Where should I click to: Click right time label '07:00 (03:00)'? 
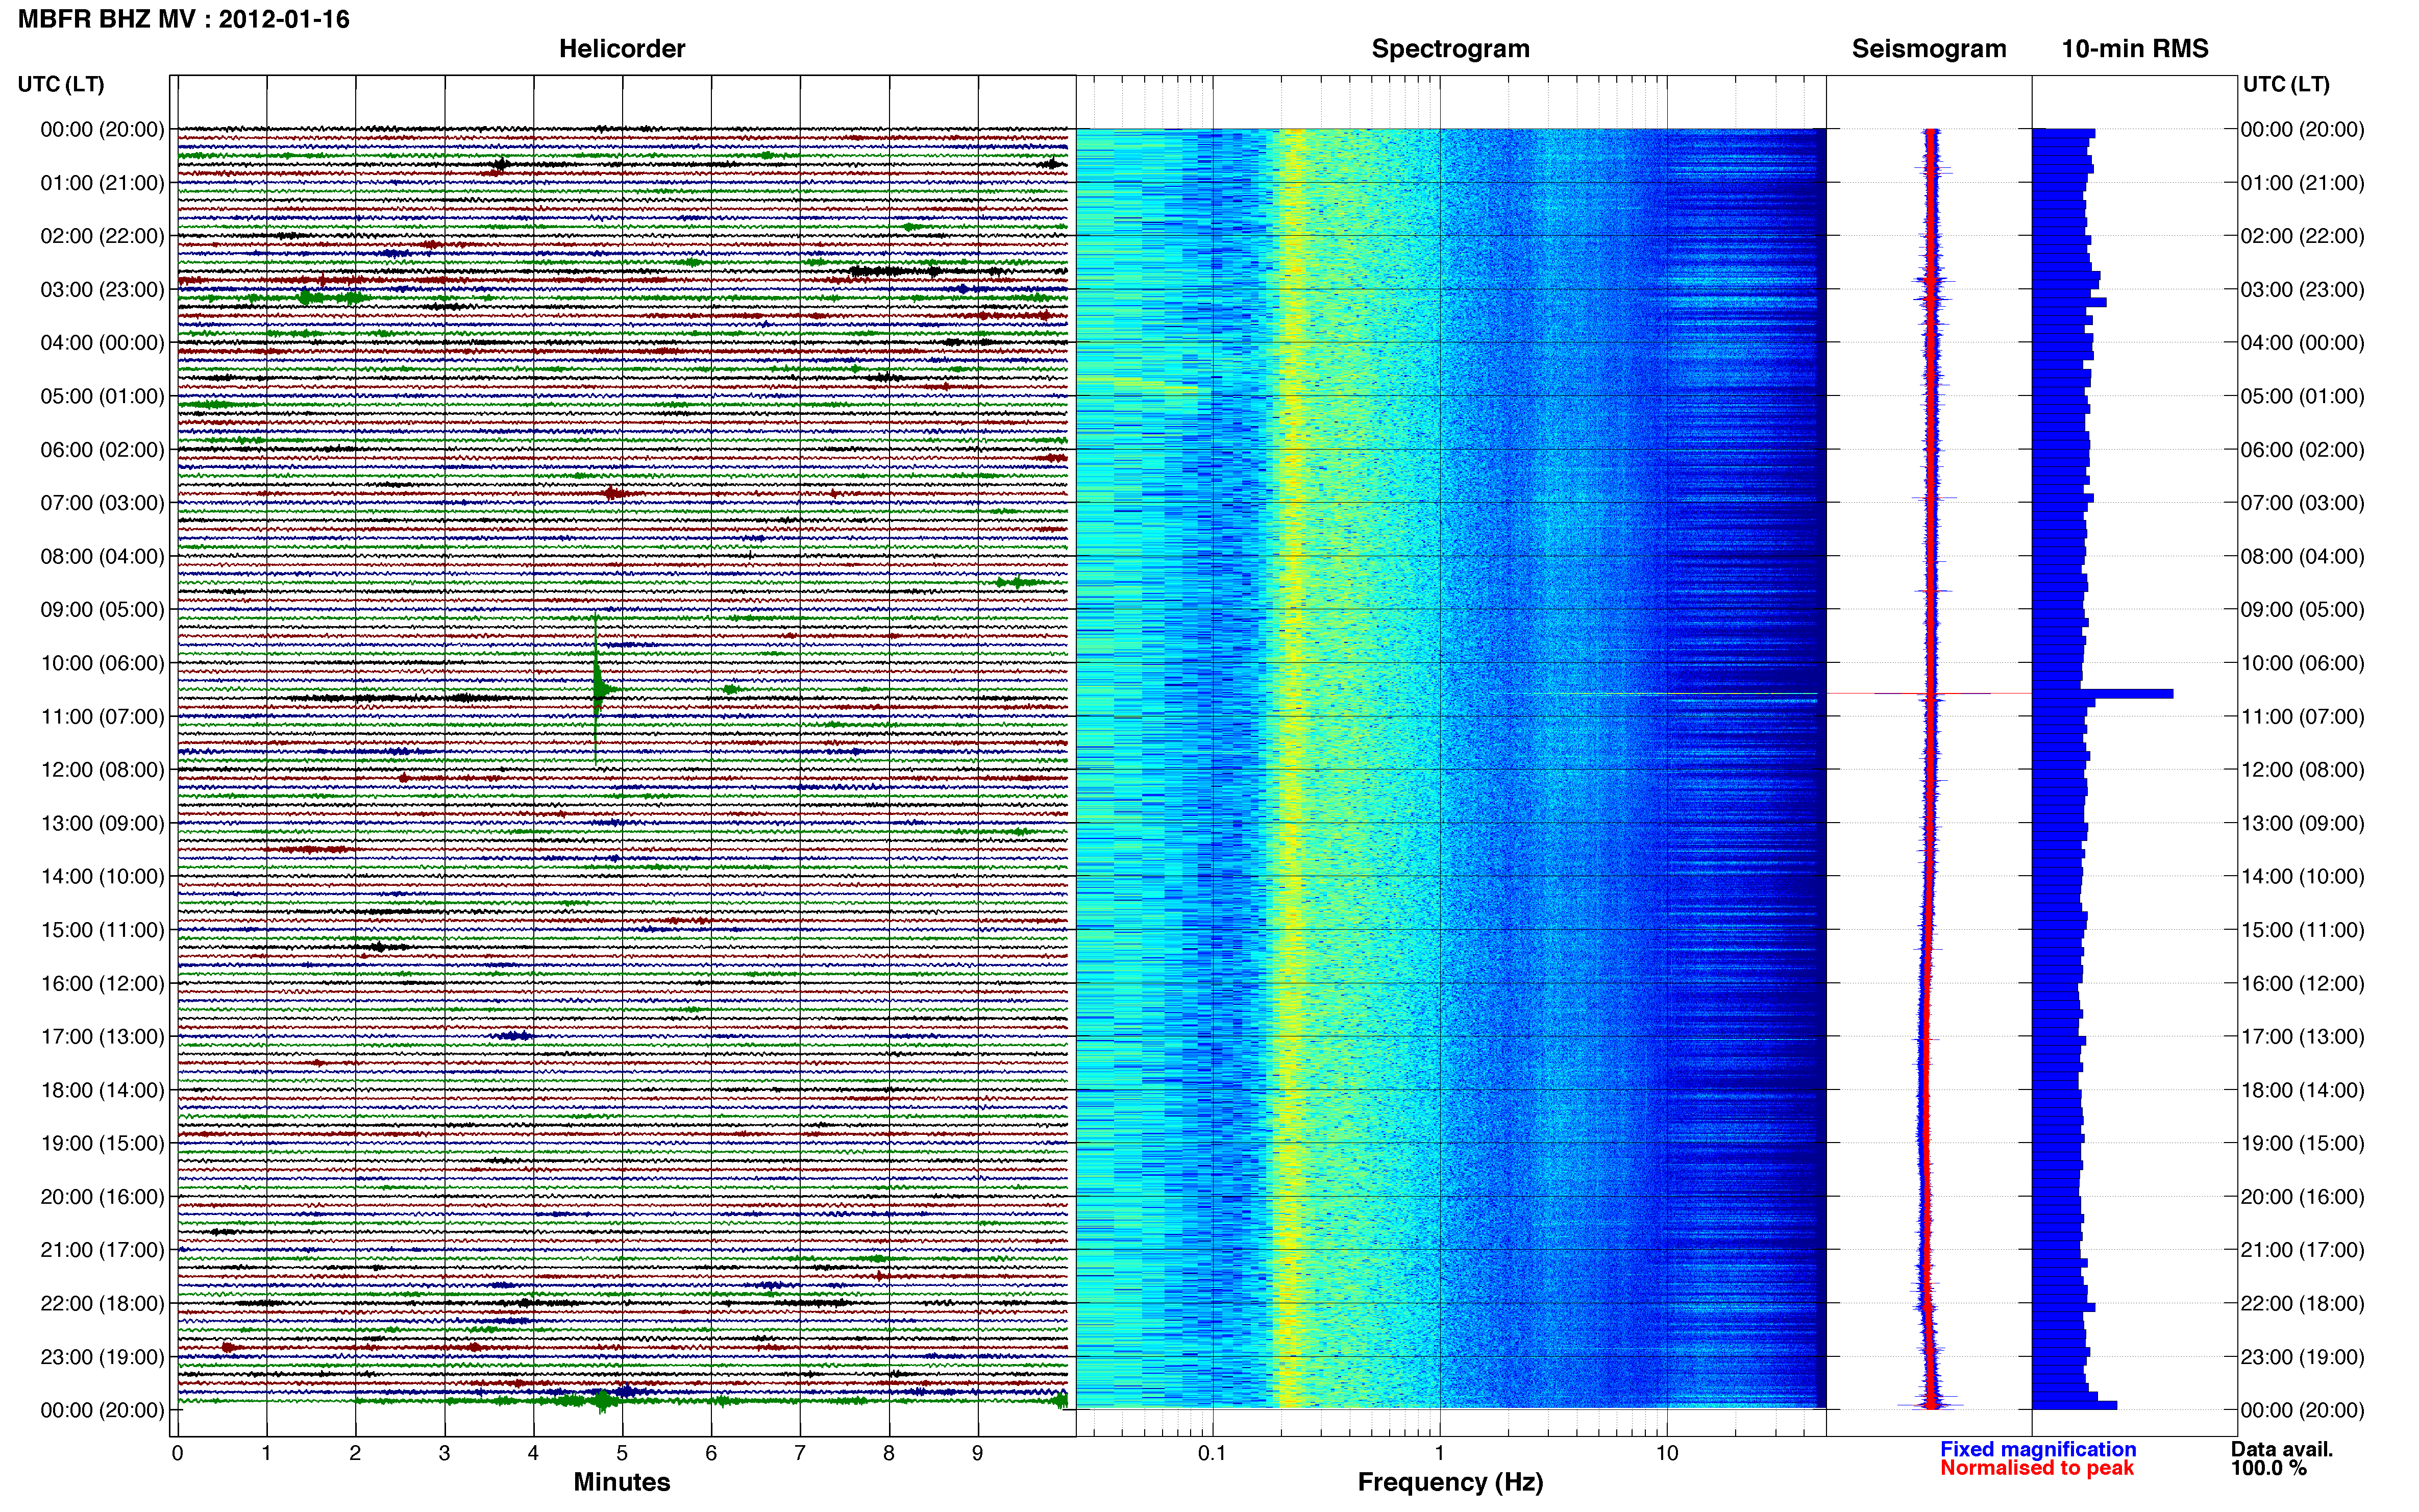[x=2302, y=503]
